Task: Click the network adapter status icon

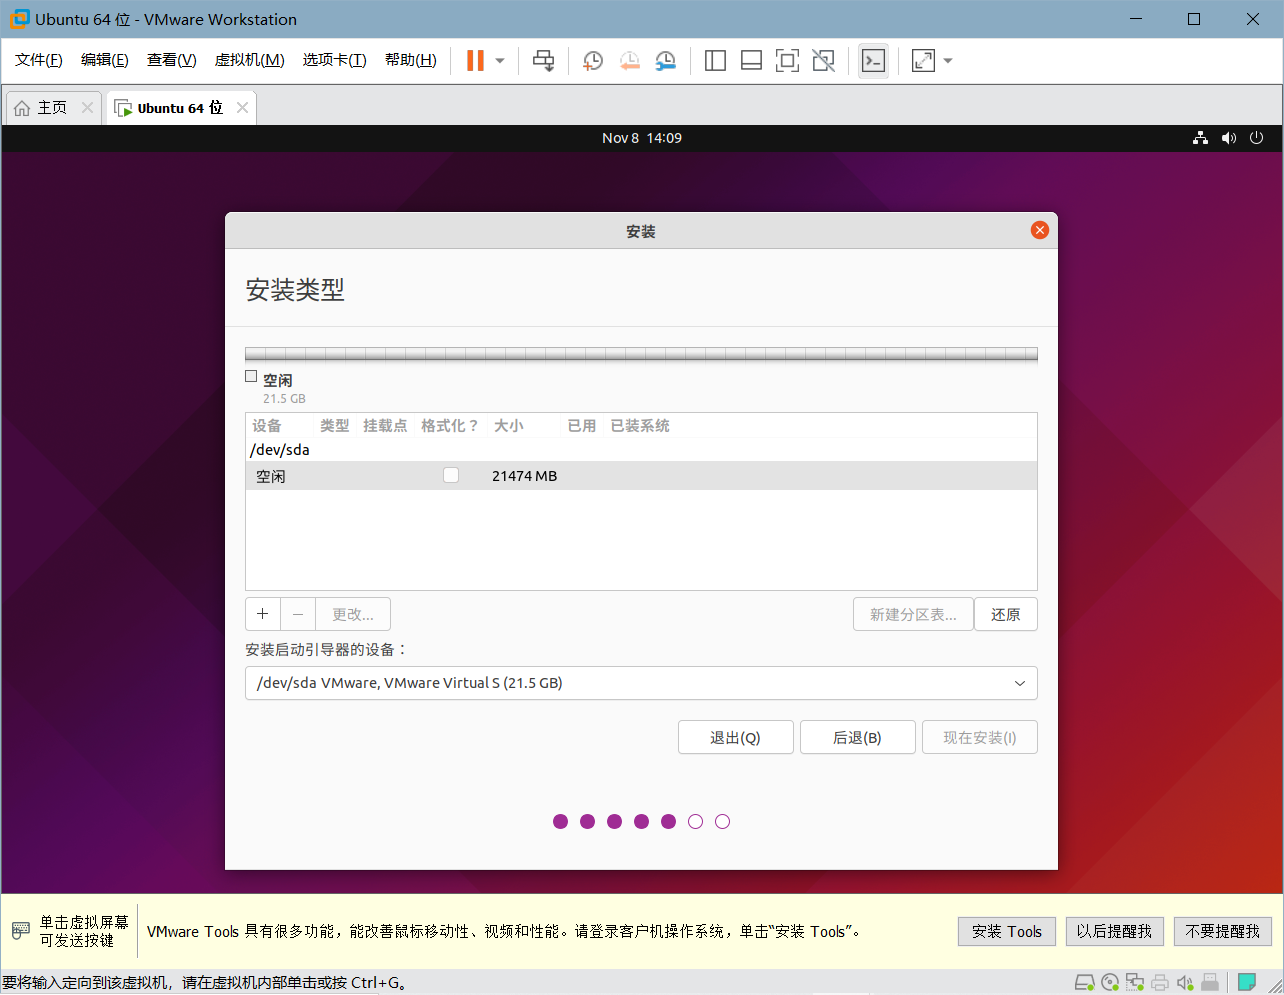Action: coord(1135,982)
